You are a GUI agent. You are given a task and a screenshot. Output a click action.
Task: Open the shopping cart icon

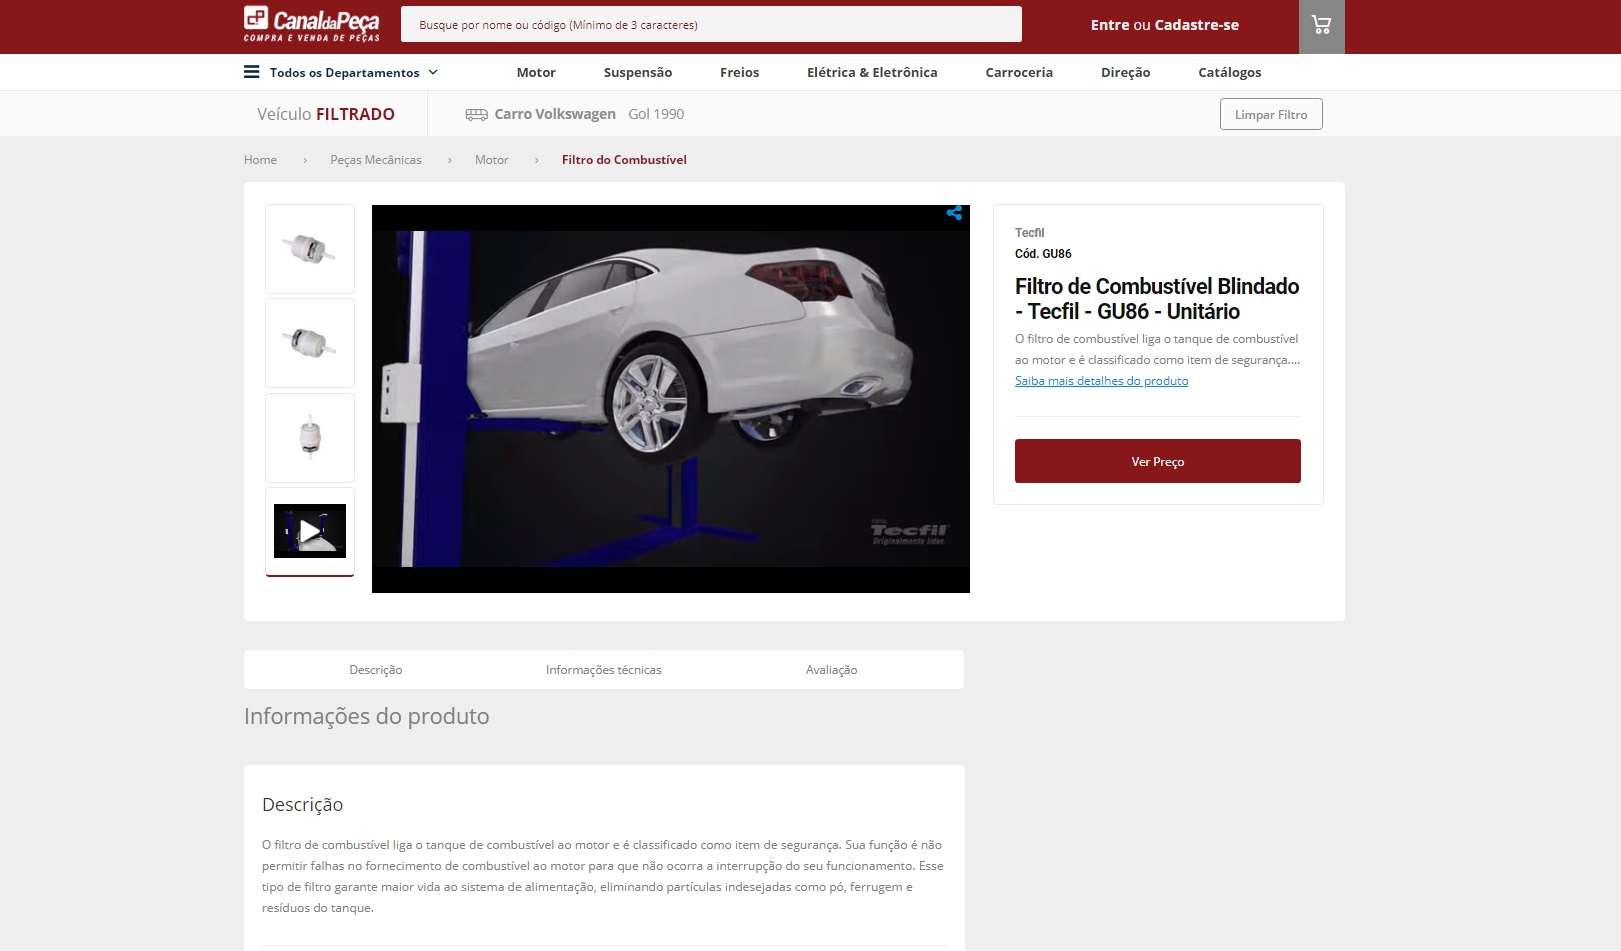(1321, 26)
